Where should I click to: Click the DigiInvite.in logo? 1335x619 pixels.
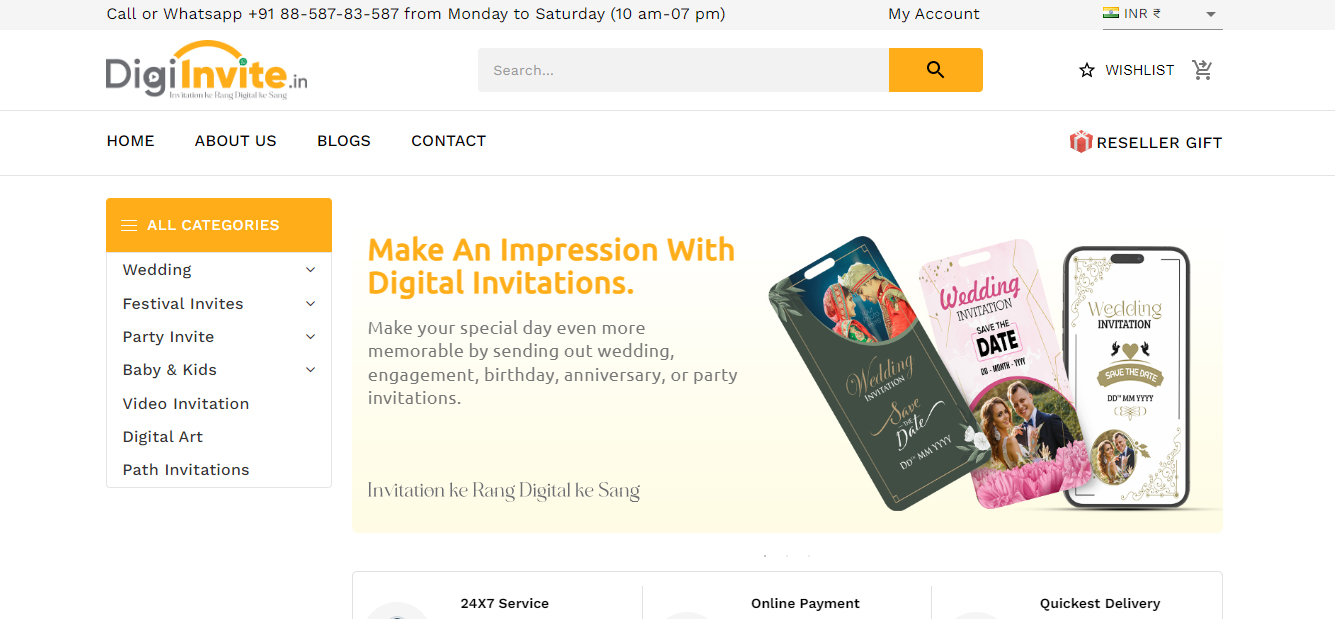[207, 70]
